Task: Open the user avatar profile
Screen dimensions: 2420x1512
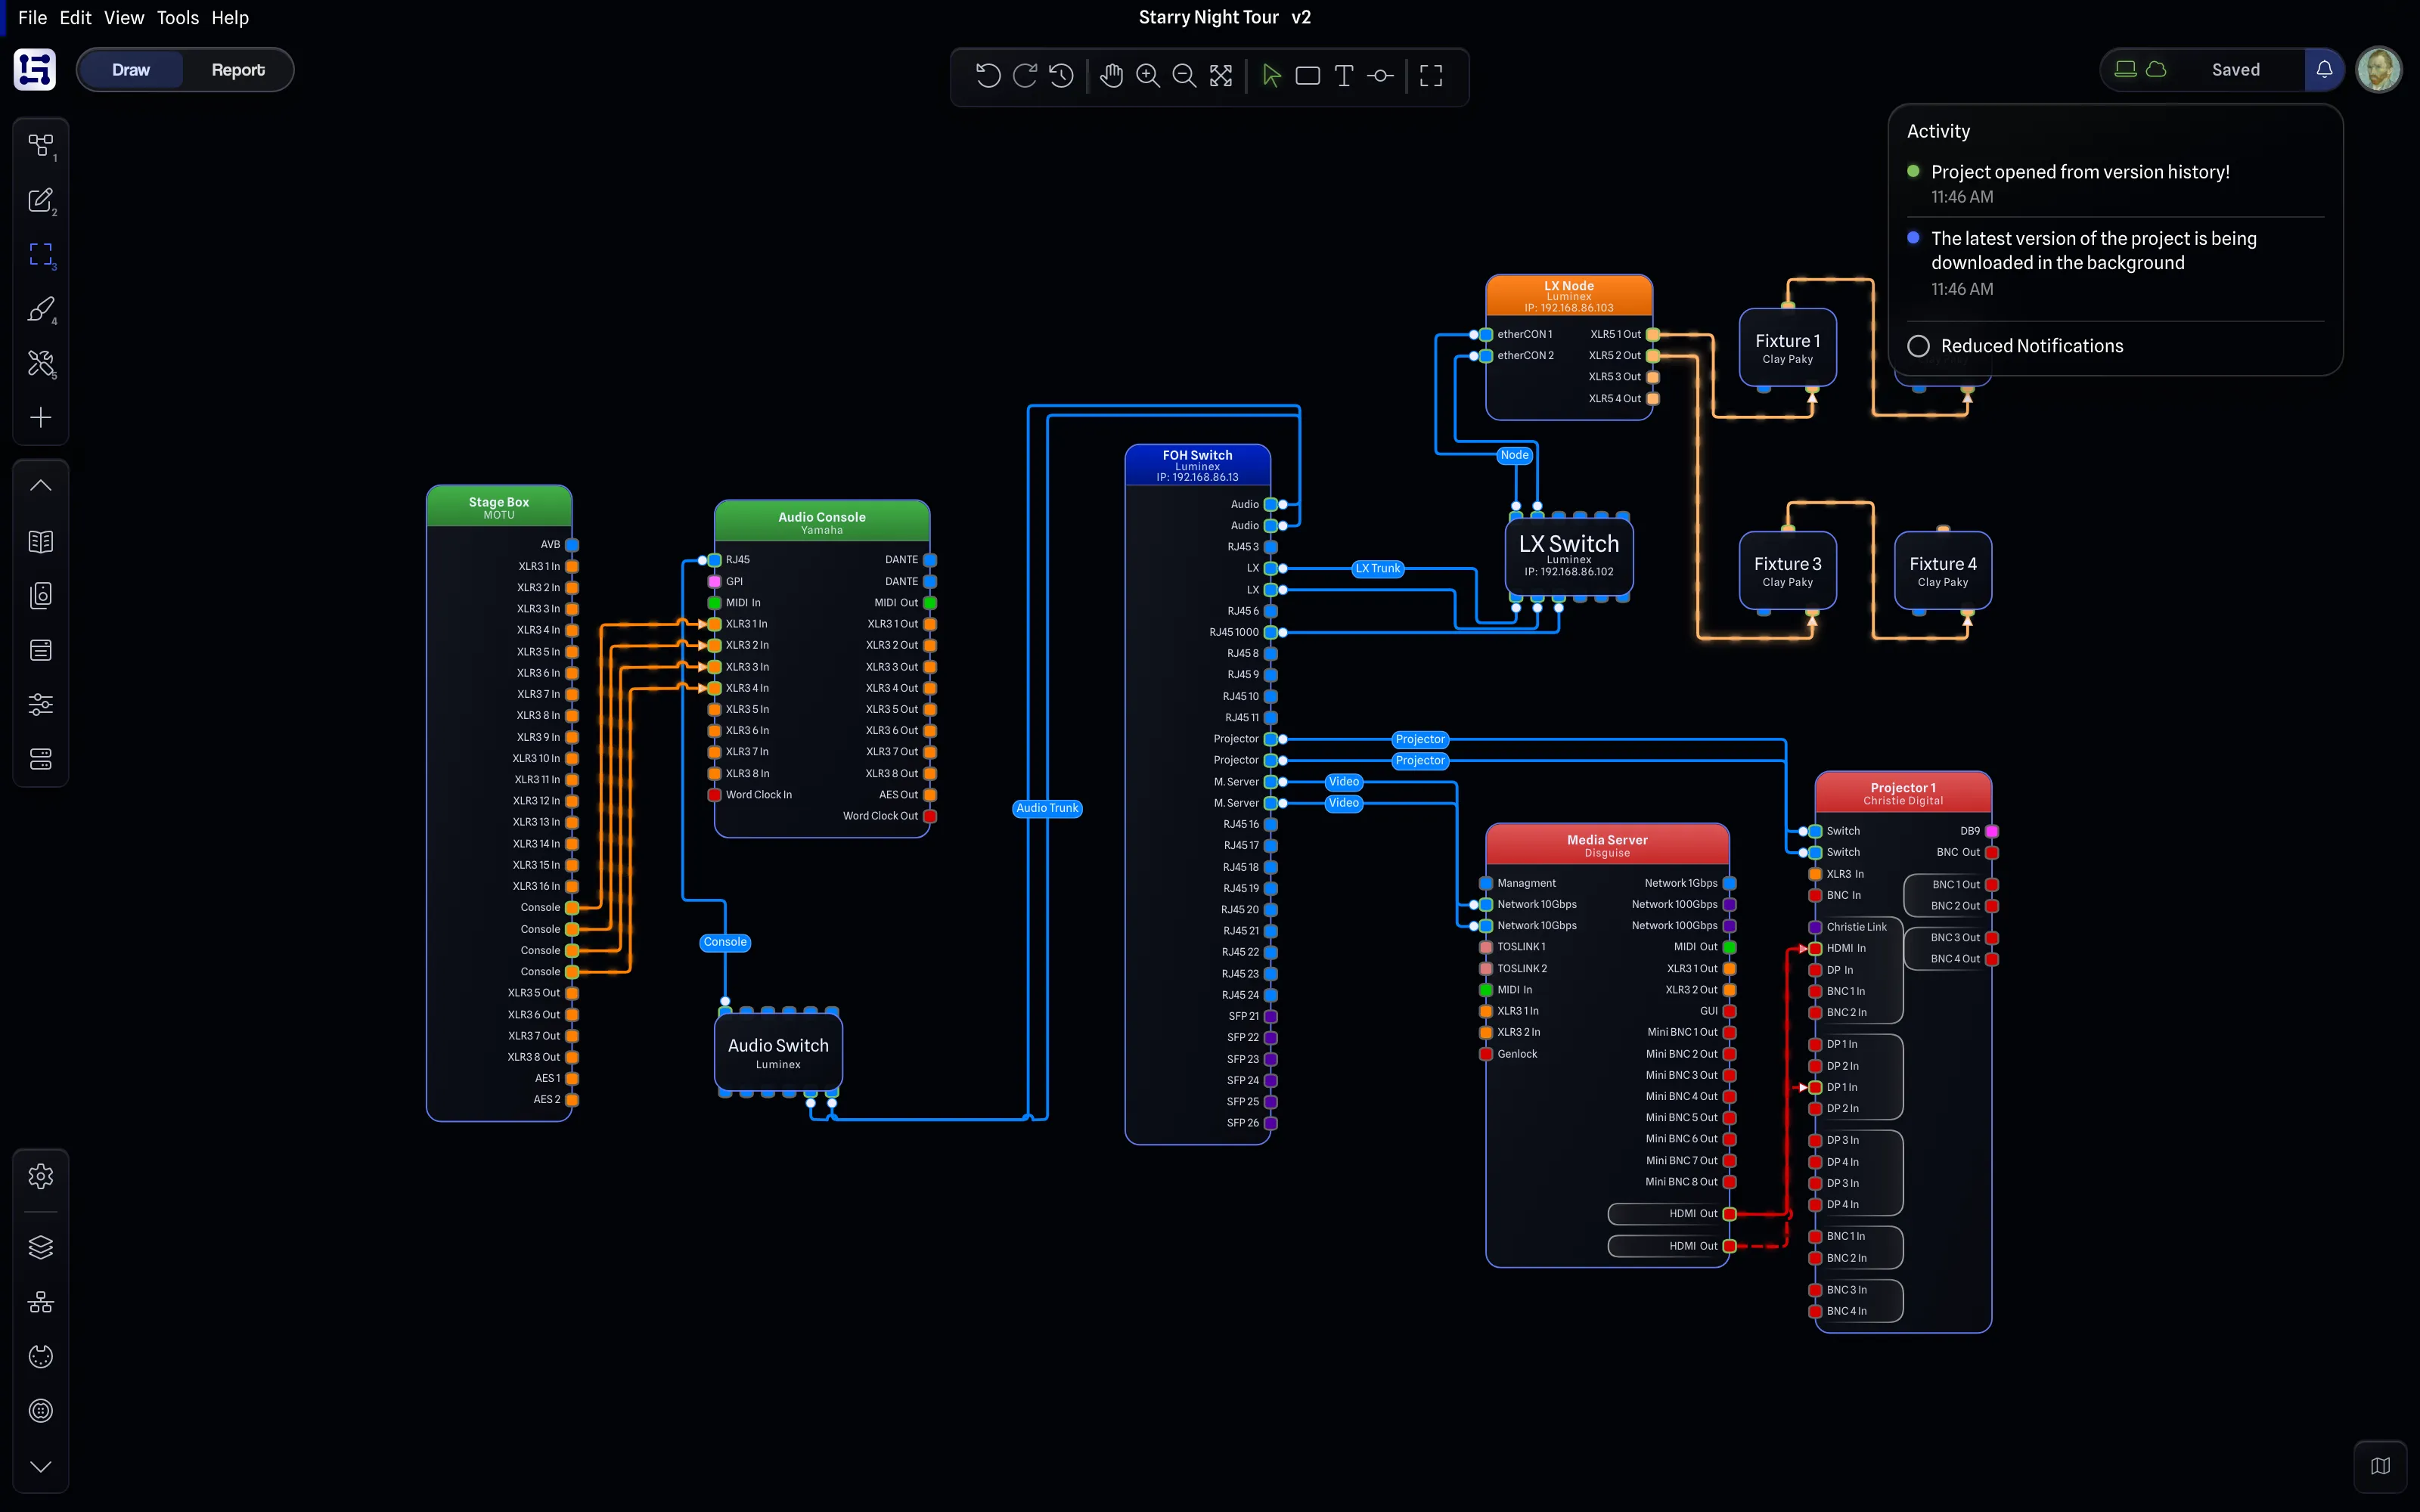Action: 2379,70
